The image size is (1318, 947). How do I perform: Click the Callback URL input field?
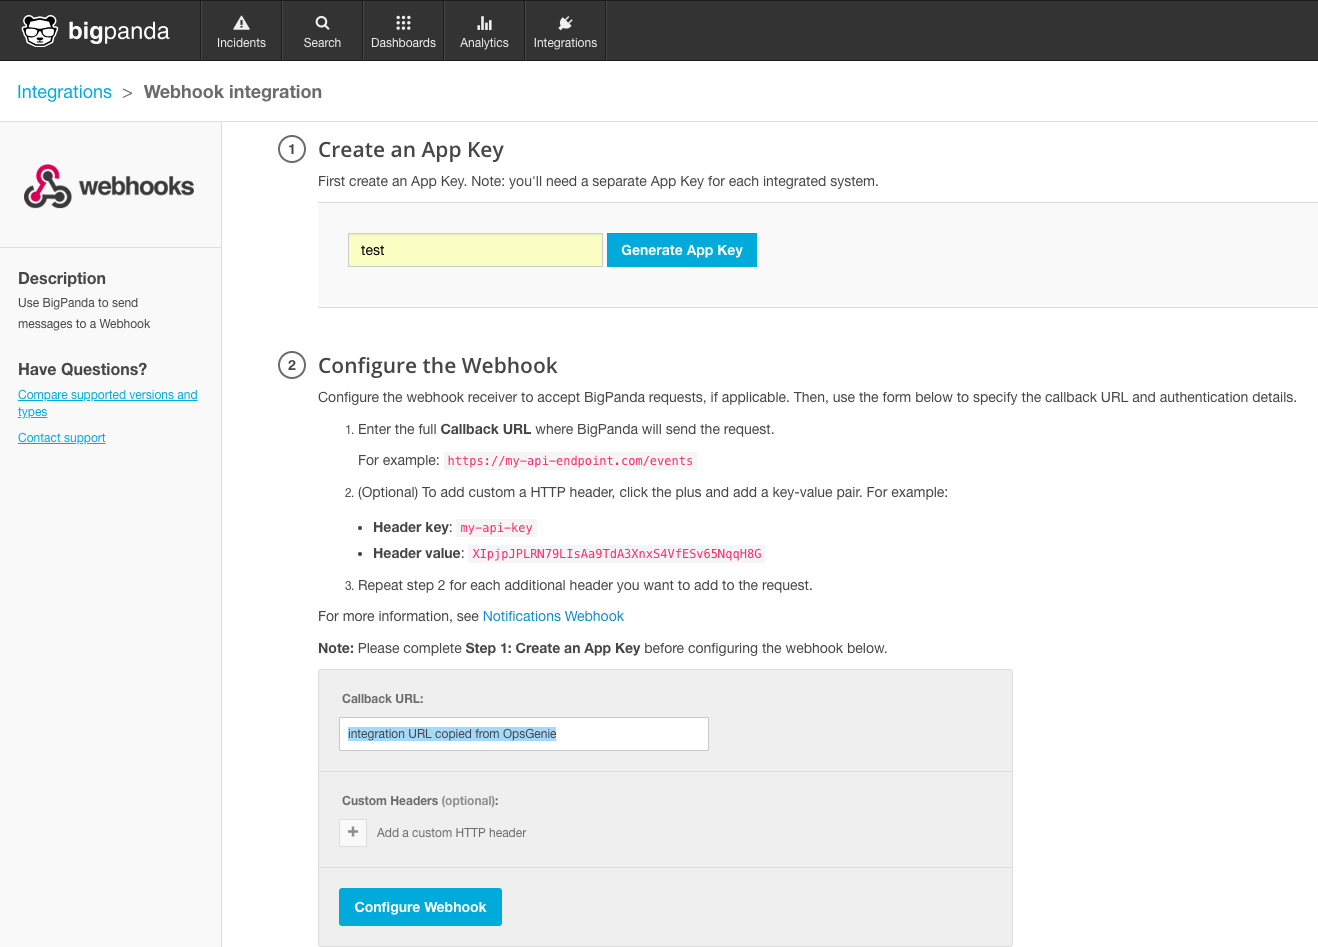tap(524, 734)
